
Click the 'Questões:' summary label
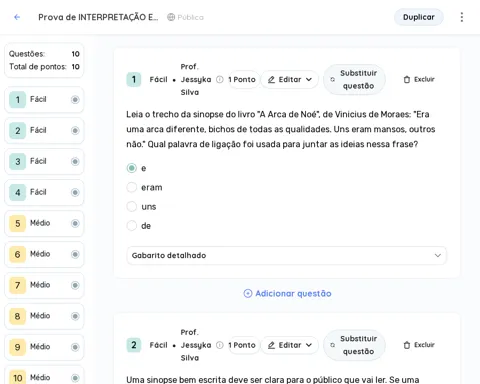pos(27,54)
